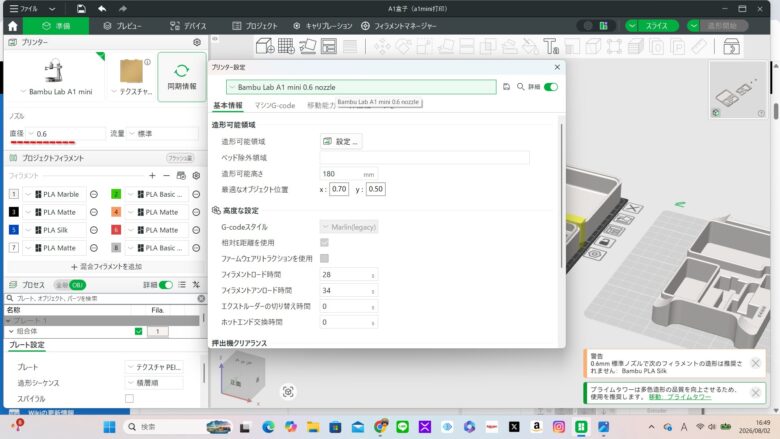Open the textured plate type dropdown
The width and height of the screenshot is (780, 439).
pos(131,91)
